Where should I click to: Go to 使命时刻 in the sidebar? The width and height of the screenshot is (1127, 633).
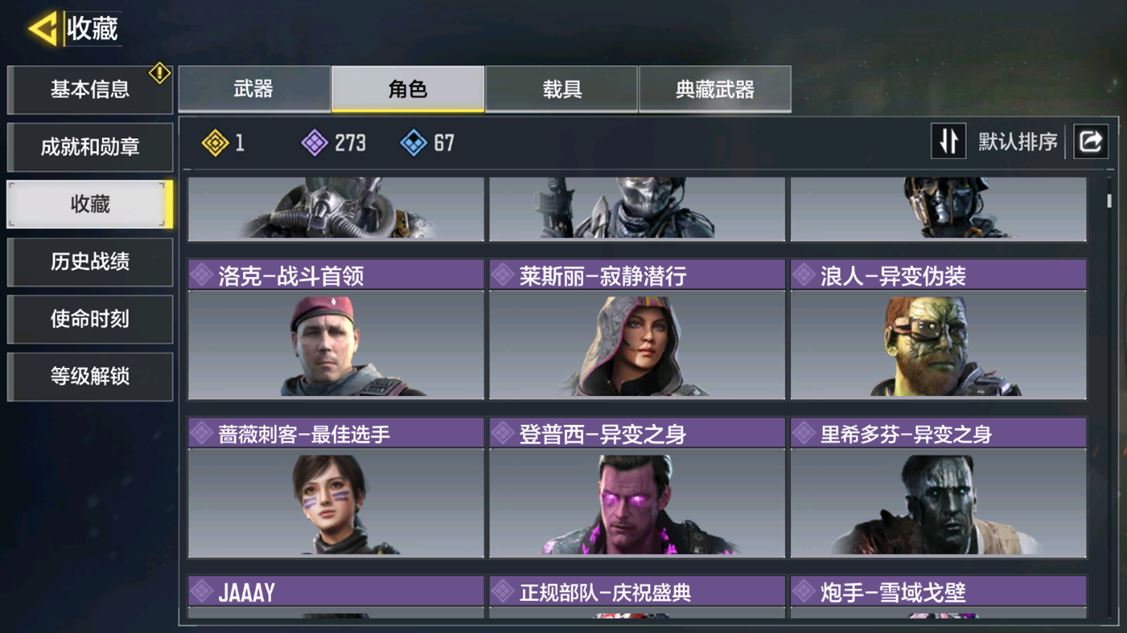click(x=90, y=319)
